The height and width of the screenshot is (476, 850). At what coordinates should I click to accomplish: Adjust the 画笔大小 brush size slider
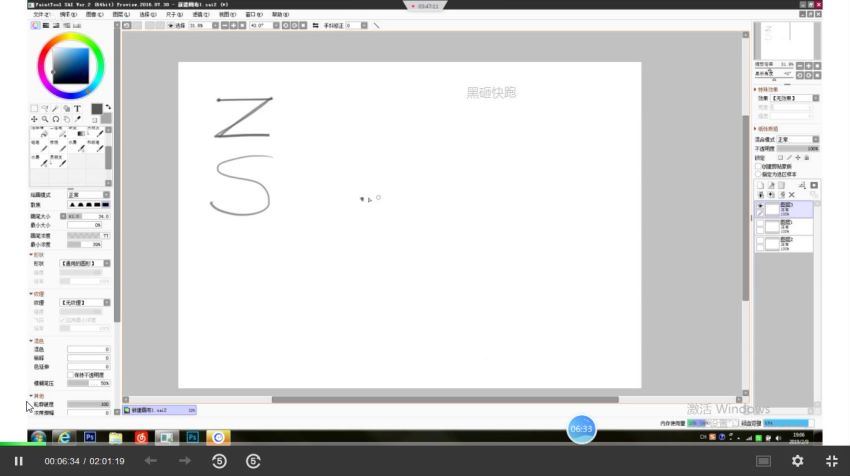(88, 216)
